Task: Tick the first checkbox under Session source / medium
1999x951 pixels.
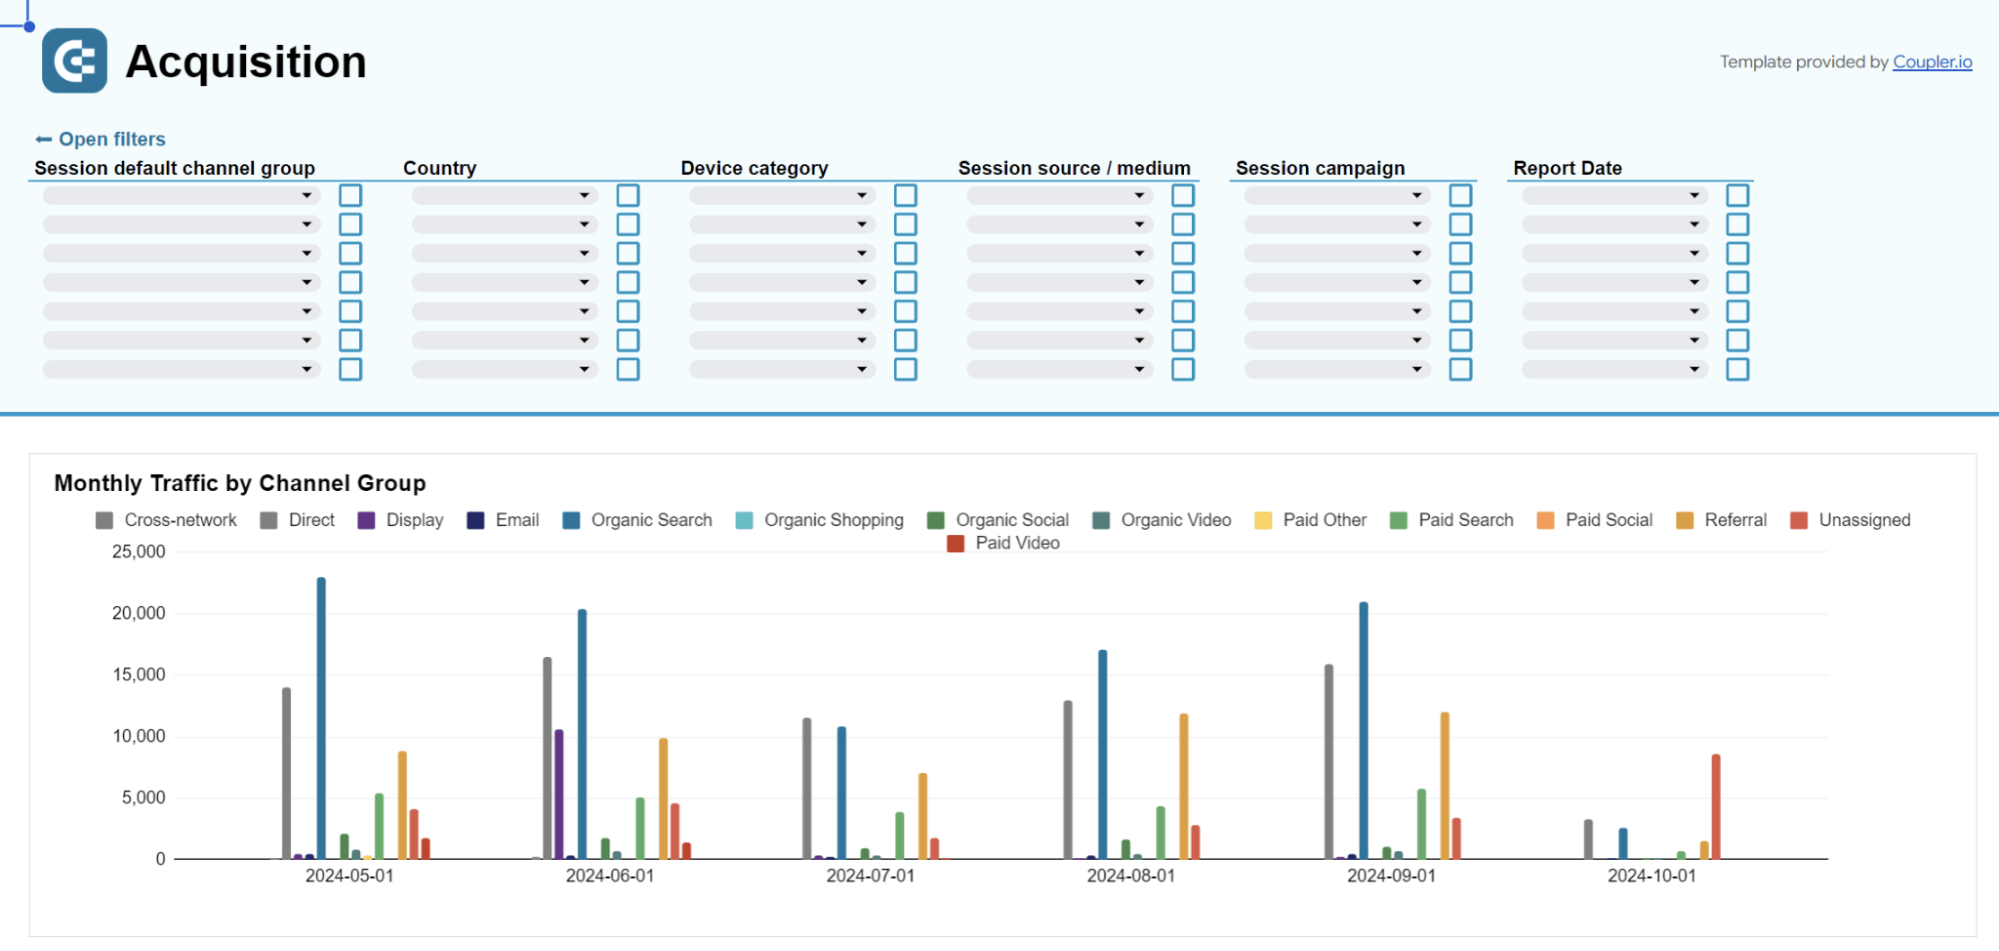Action: [x=1183, y=195]
